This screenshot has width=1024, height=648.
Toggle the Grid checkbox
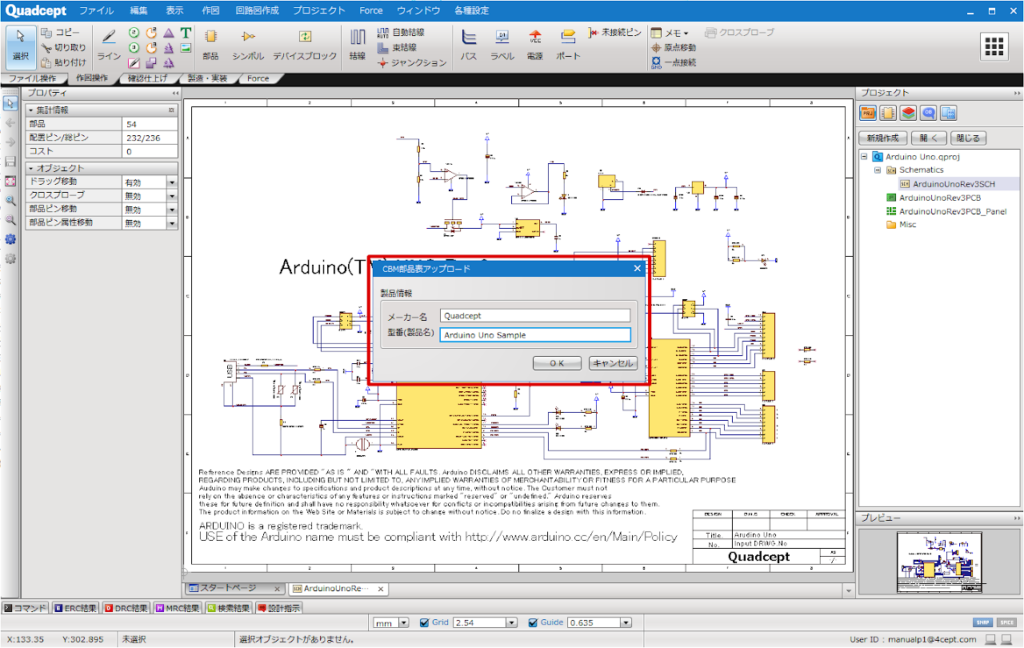coord(425,622)
